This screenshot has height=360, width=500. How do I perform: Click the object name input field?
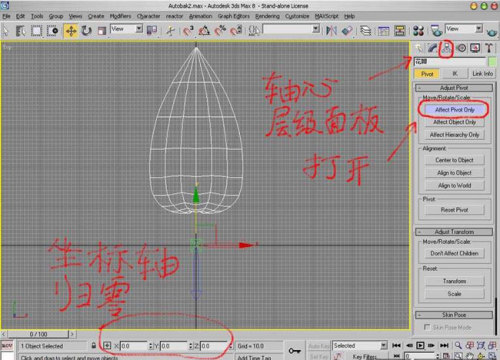(x=450, y=62)
